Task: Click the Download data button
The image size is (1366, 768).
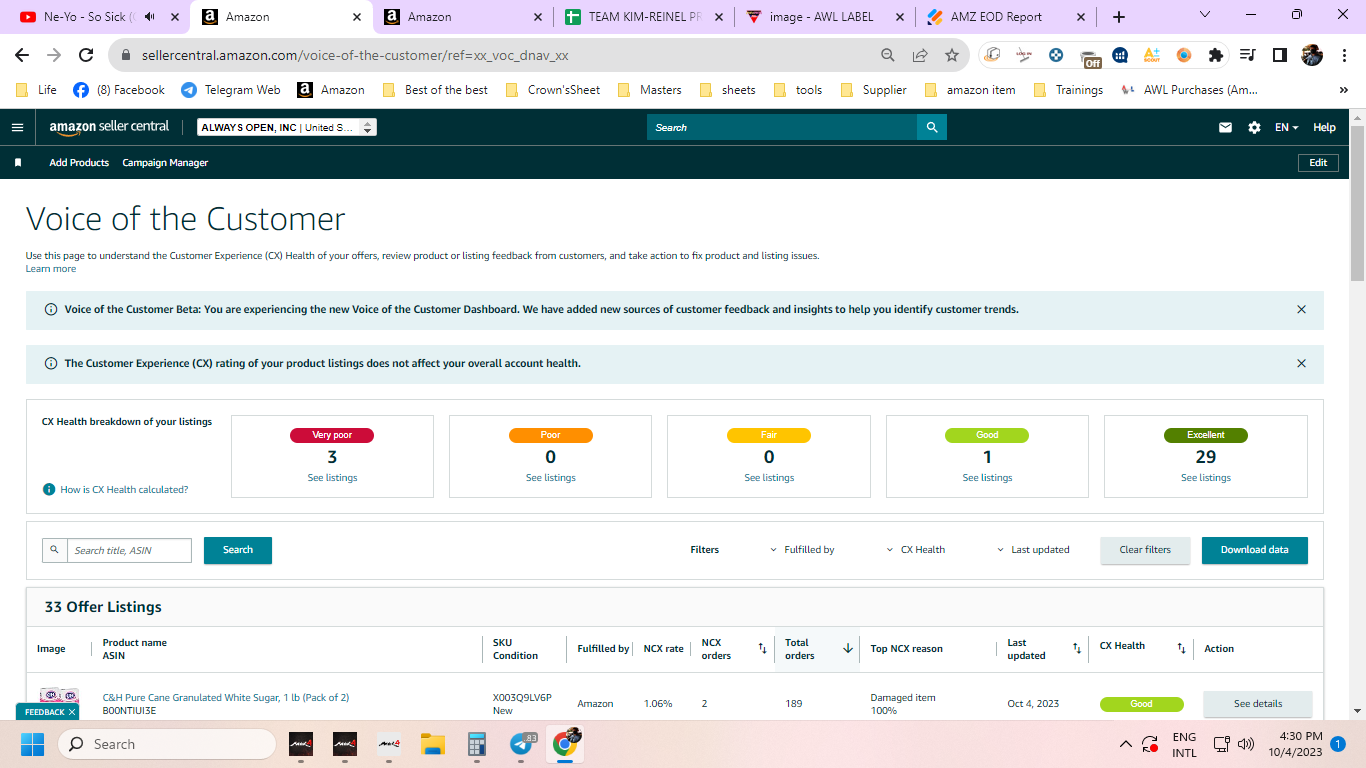Action: click(1254, 550)
